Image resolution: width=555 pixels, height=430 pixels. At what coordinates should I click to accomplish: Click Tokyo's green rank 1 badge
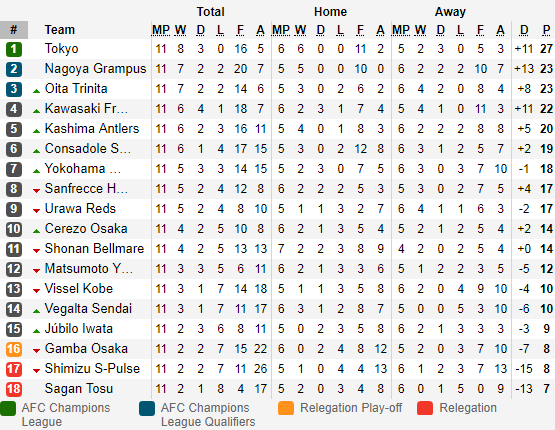[14, 49]
